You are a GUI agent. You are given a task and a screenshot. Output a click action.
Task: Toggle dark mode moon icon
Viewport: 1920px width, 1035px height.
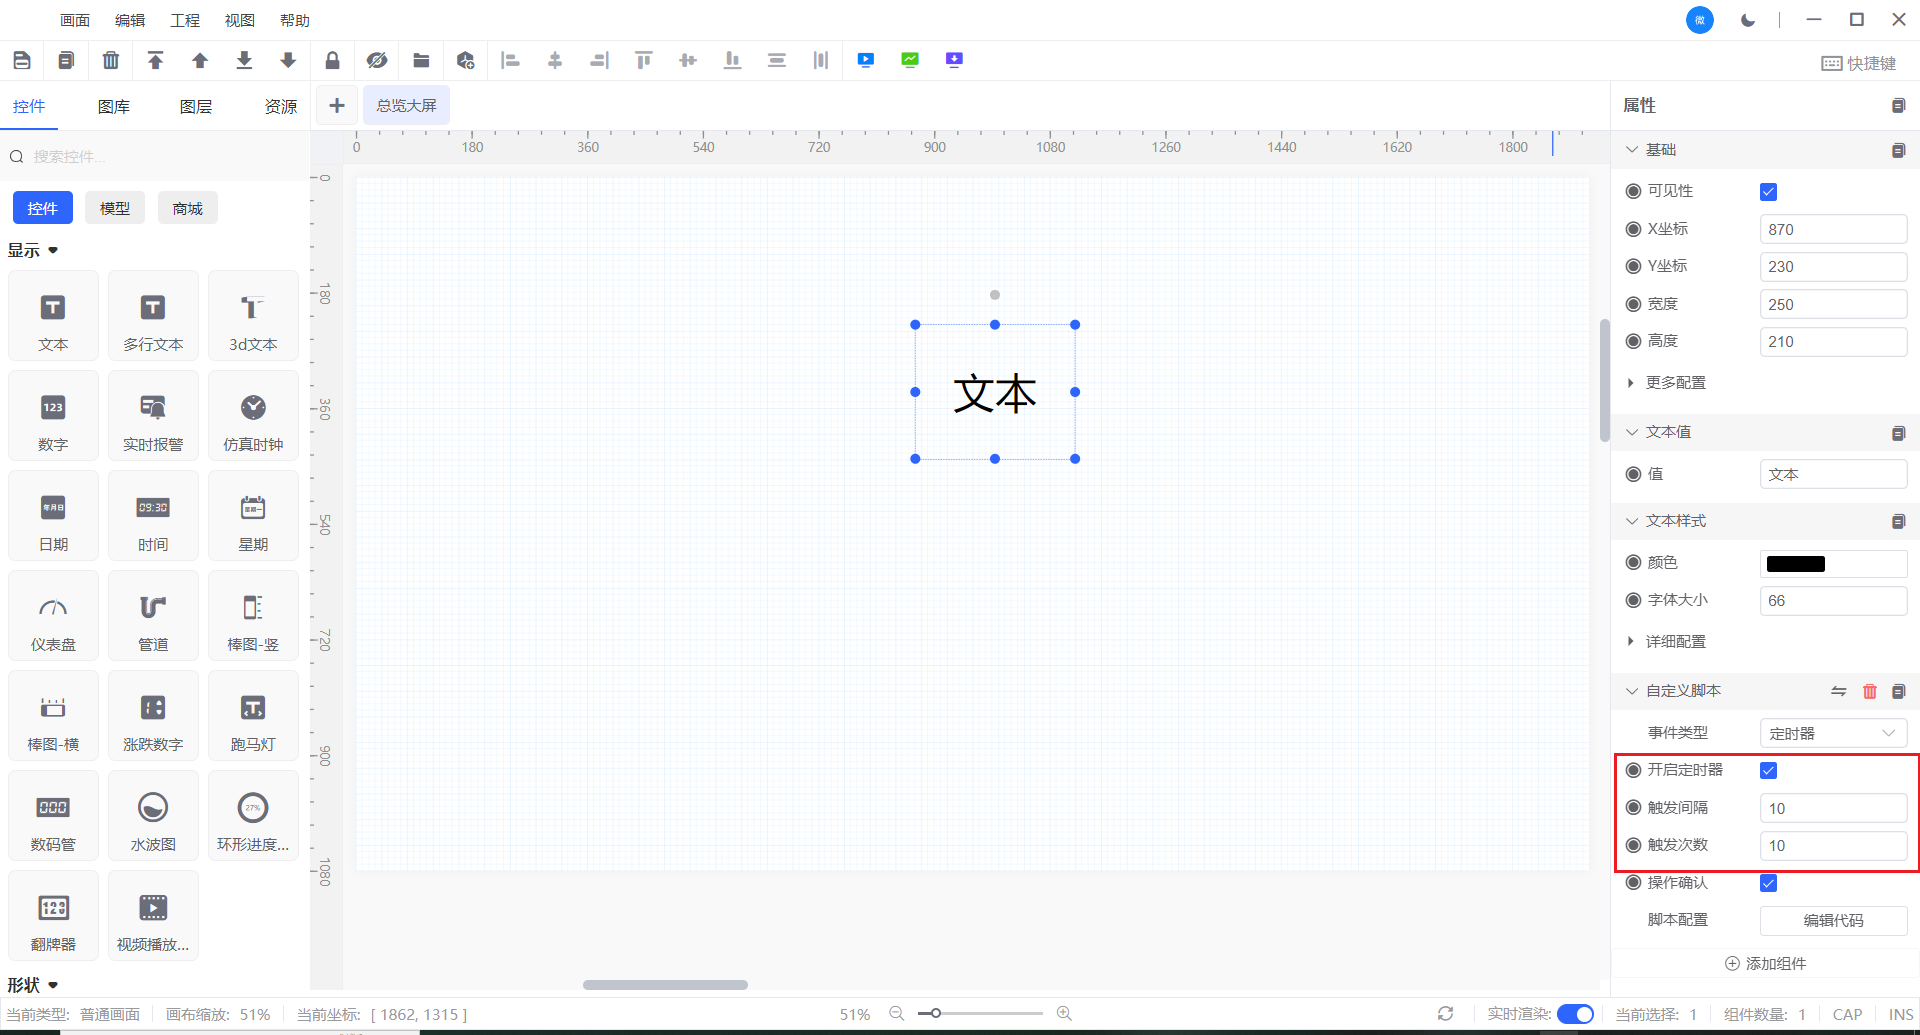(x=1748, y=20)
